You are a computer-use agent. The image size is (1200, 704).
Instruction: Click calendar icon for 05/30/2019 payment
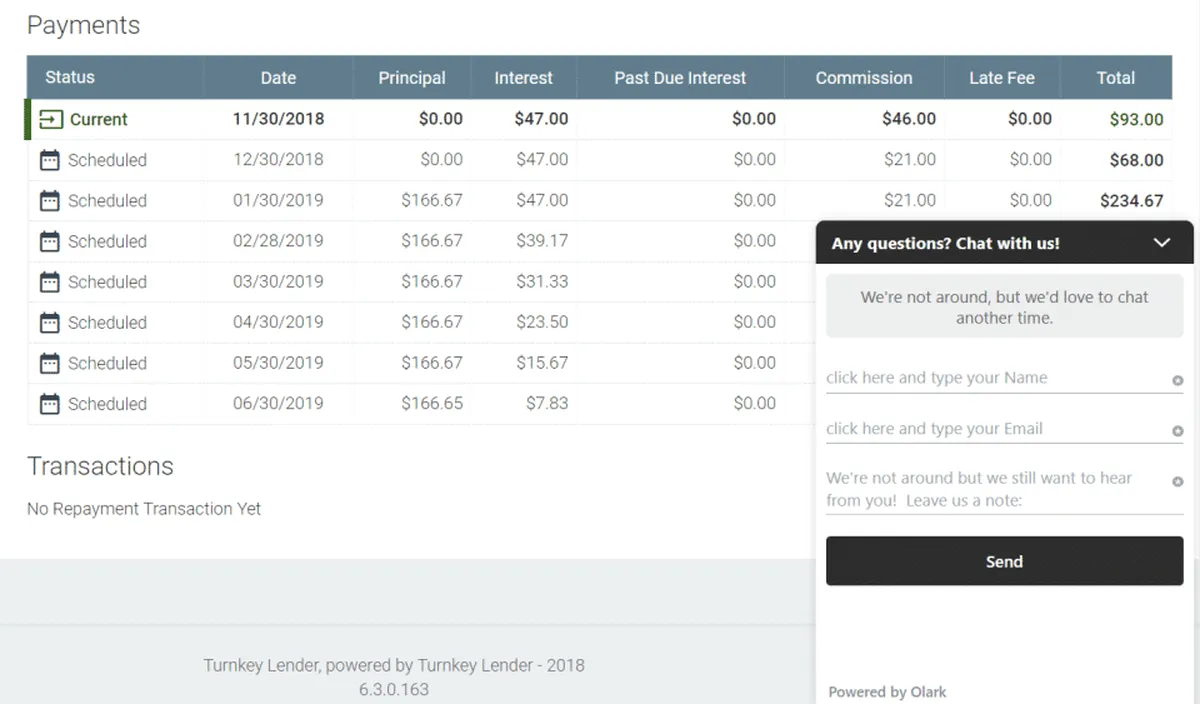point(49,363)
